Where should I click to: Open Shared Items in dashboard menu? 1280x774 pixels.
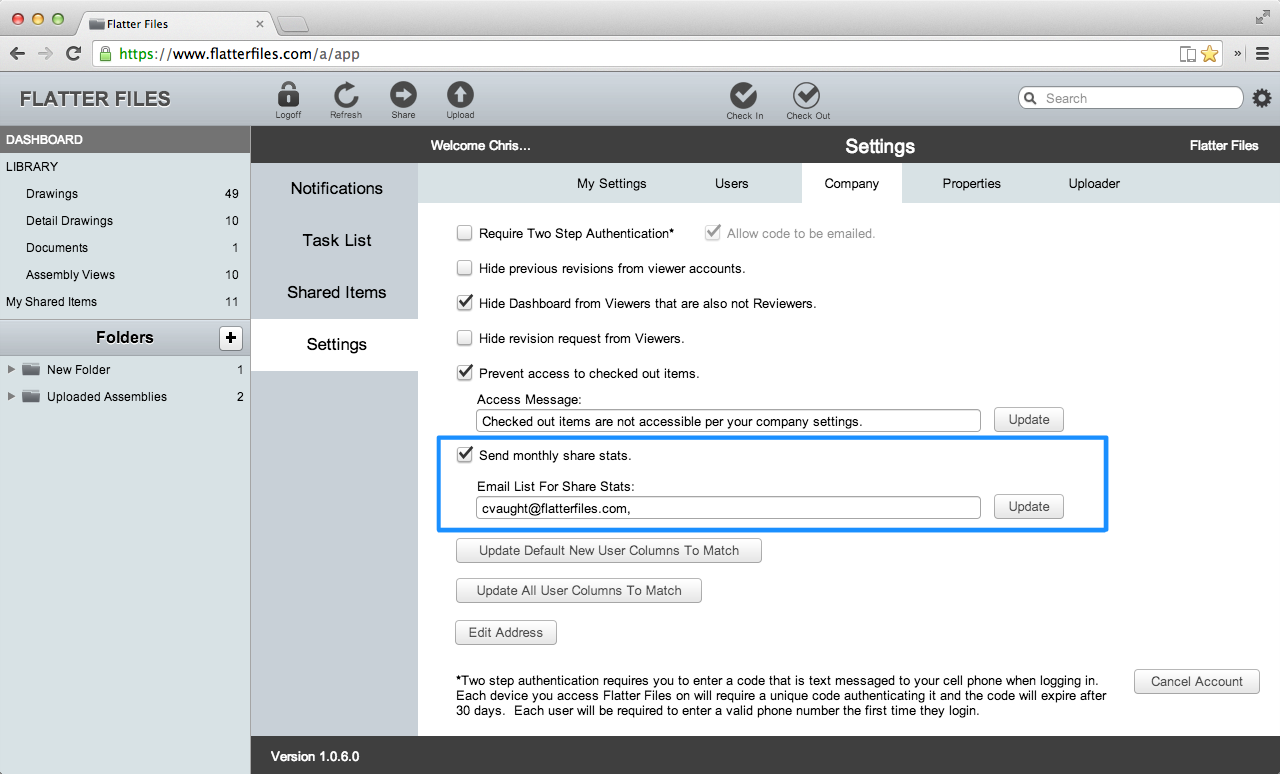336,293
